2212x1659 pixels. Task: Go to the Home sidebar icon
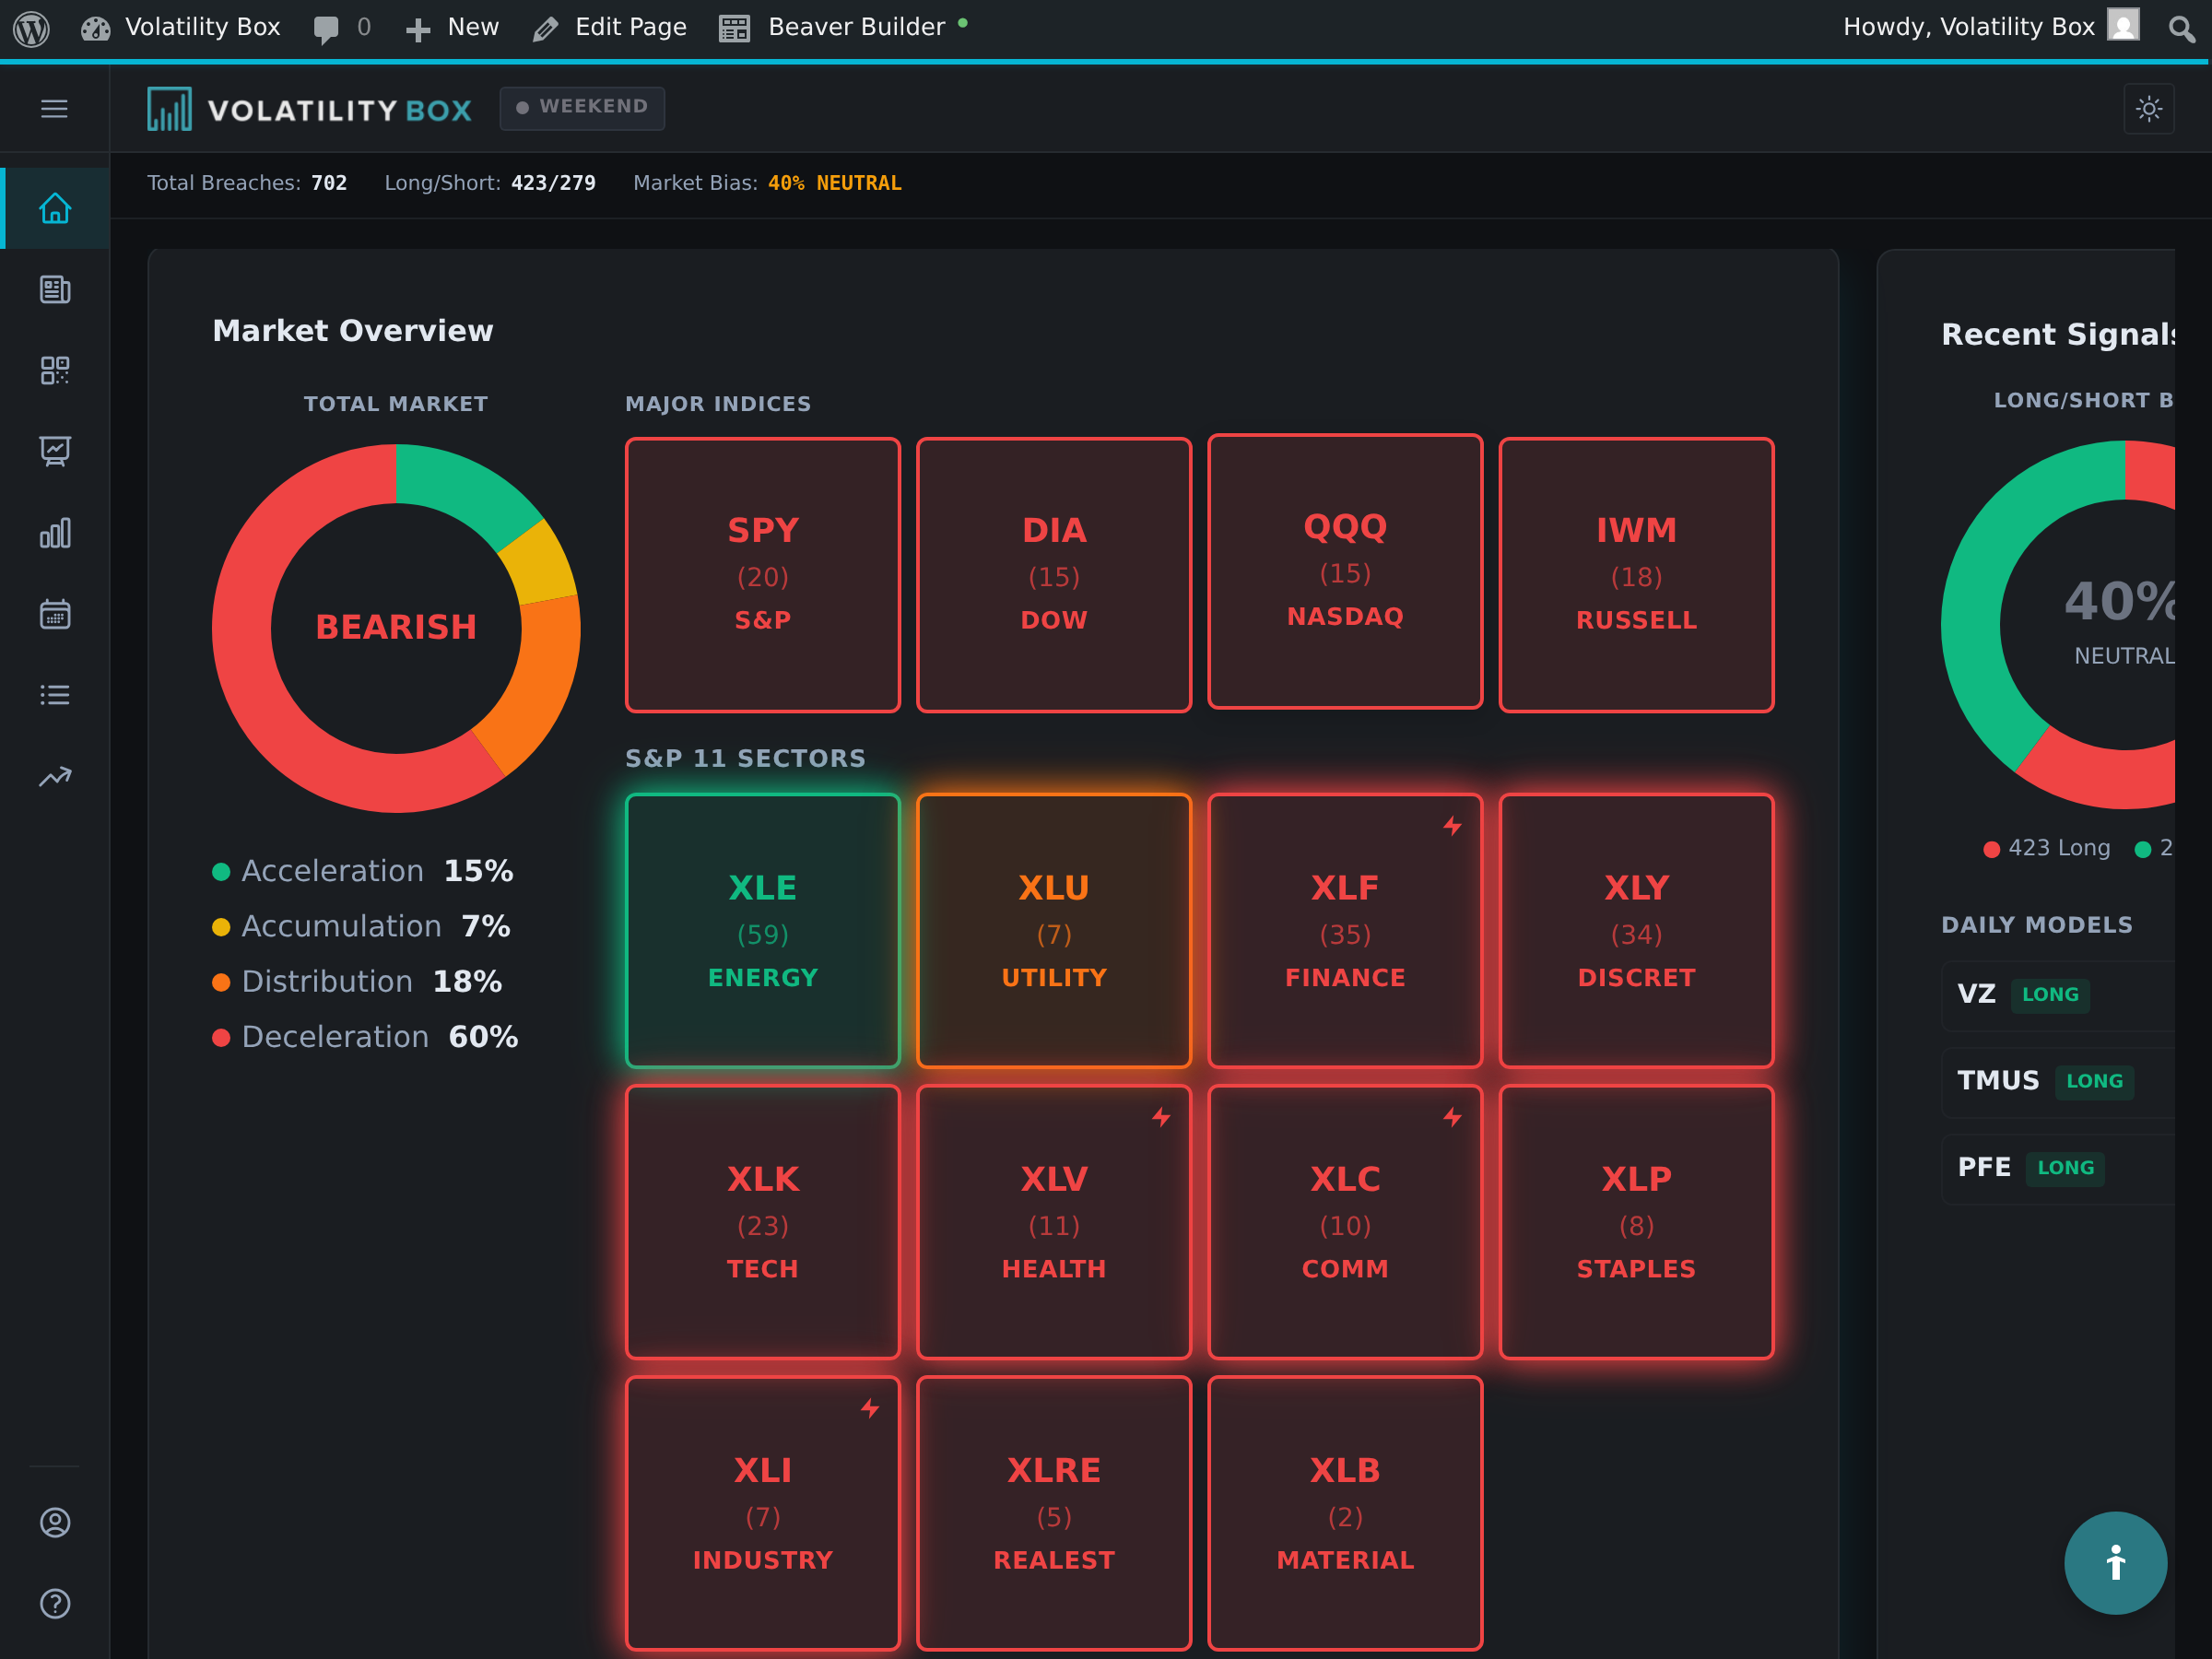coord(54,208)
